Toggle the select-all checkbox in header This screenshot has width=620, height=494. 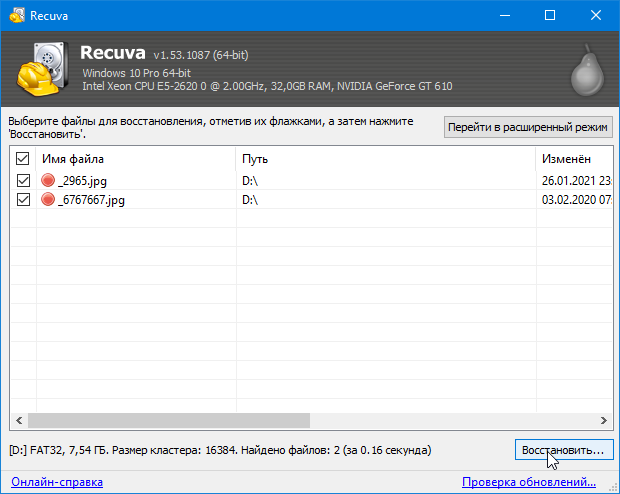[23, 159]
